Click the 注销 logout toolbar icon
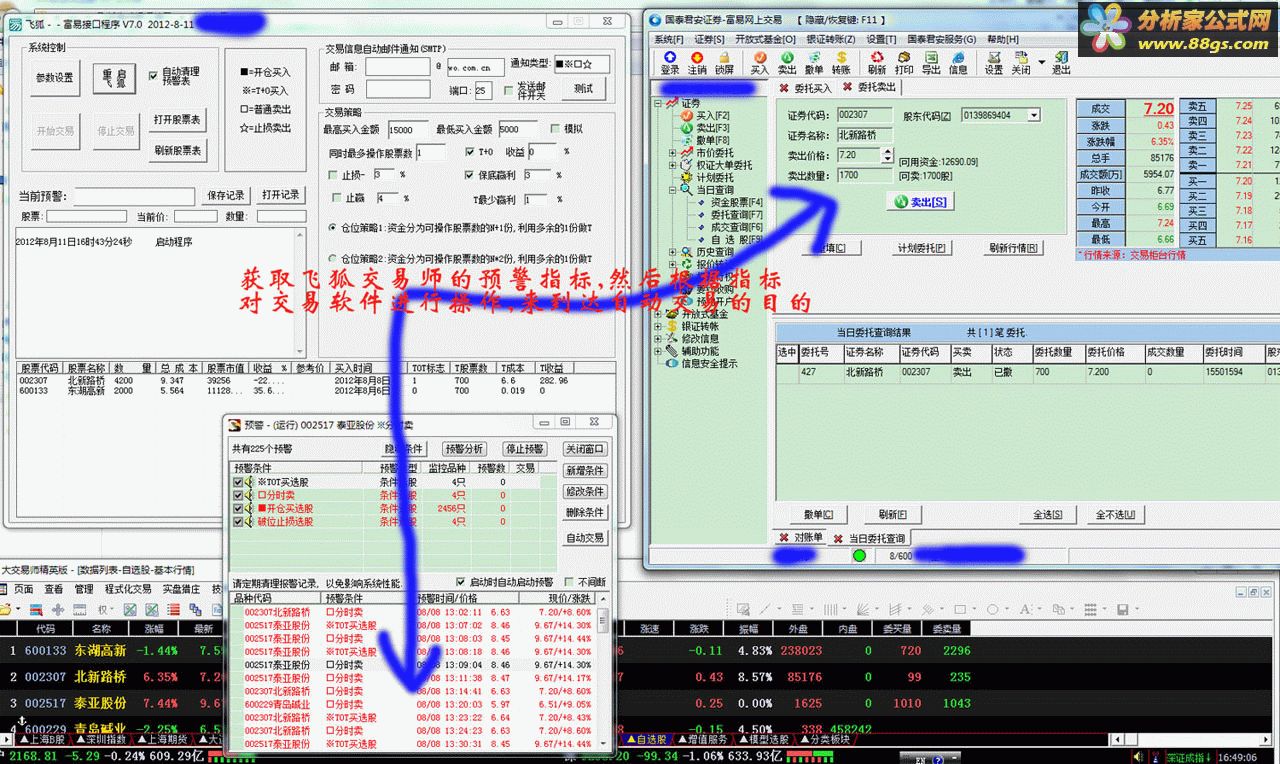Image resolution: width=1280 pixels, height=764 pixels. 697,63
